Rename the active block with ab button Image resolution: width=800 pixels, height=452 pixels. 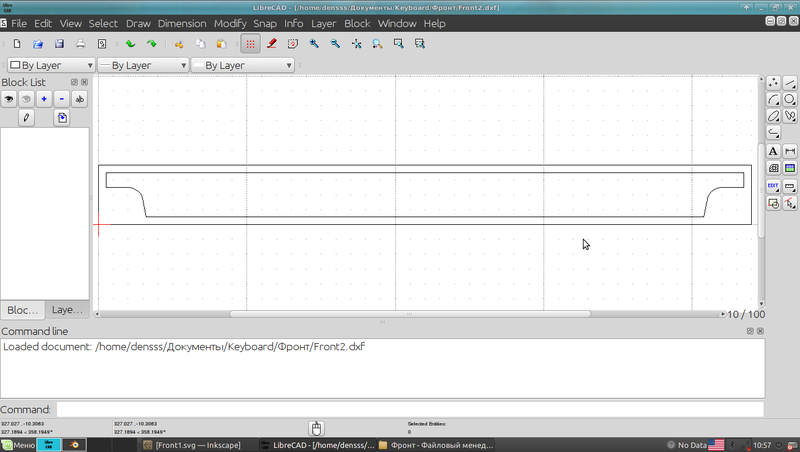[x=80, y=99]
